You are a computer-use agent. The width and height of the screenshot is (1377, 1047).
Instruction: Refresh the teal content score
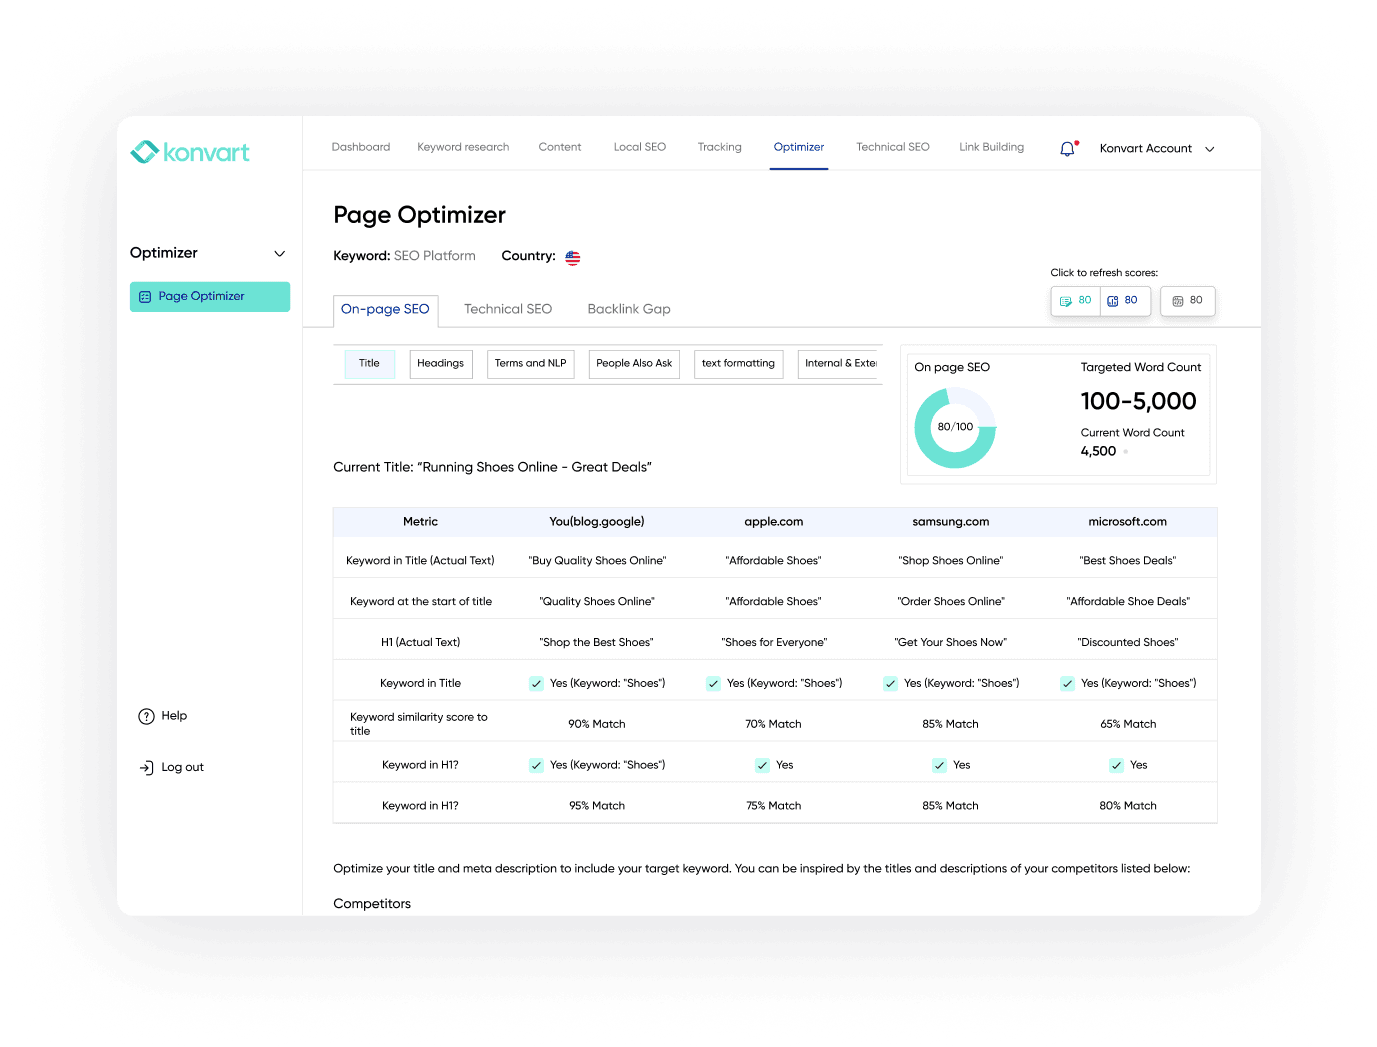tap(1076, 301)
